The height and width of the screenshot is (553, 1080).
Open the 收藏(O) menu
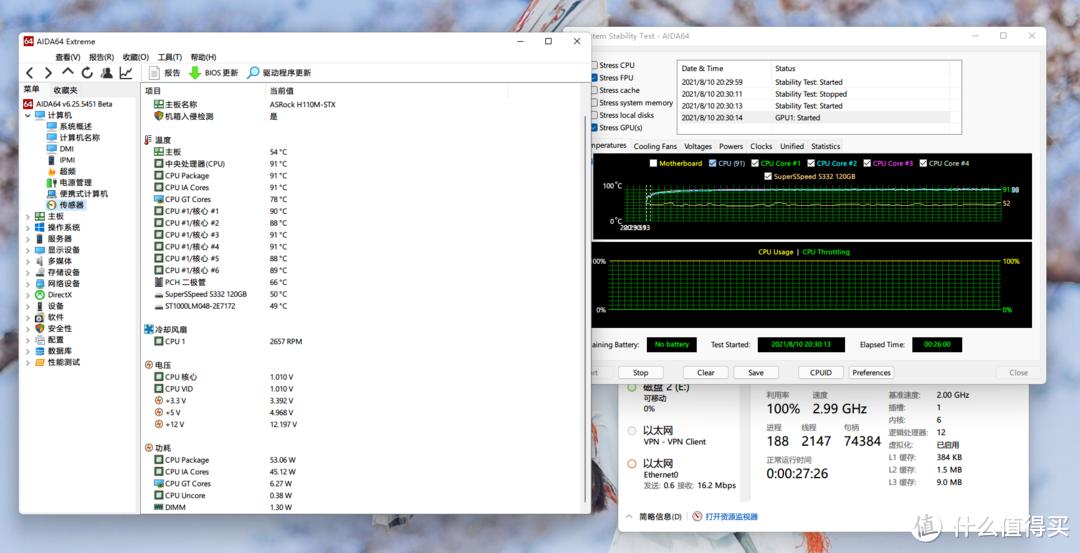(x=136, y=57)
